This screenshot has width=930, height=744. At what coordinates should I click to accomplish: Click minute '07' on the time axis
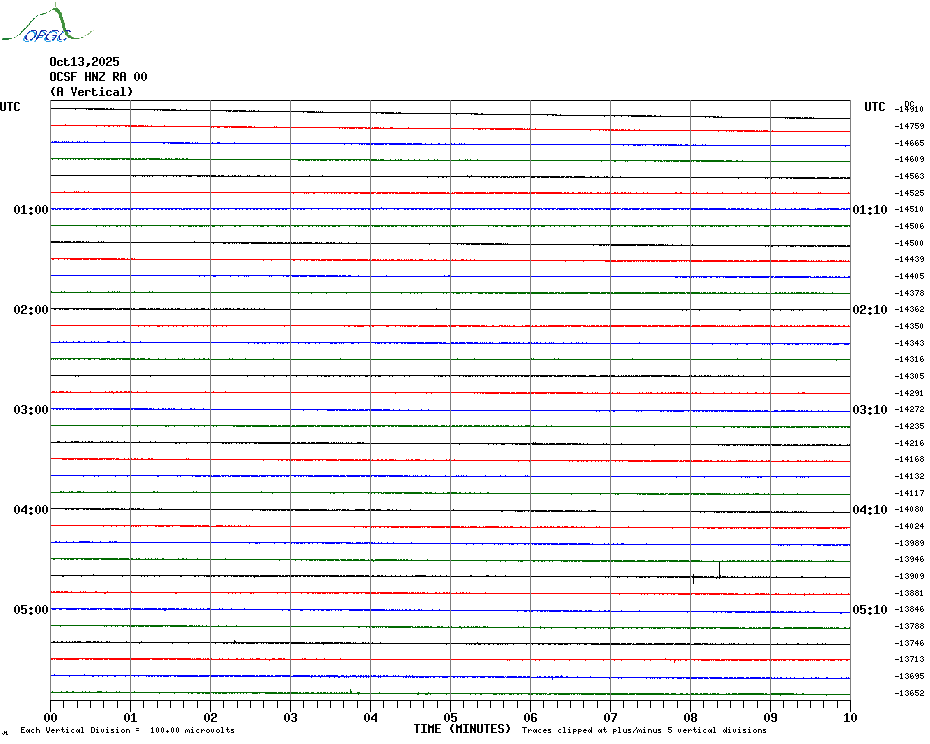[x=610, y=718]
